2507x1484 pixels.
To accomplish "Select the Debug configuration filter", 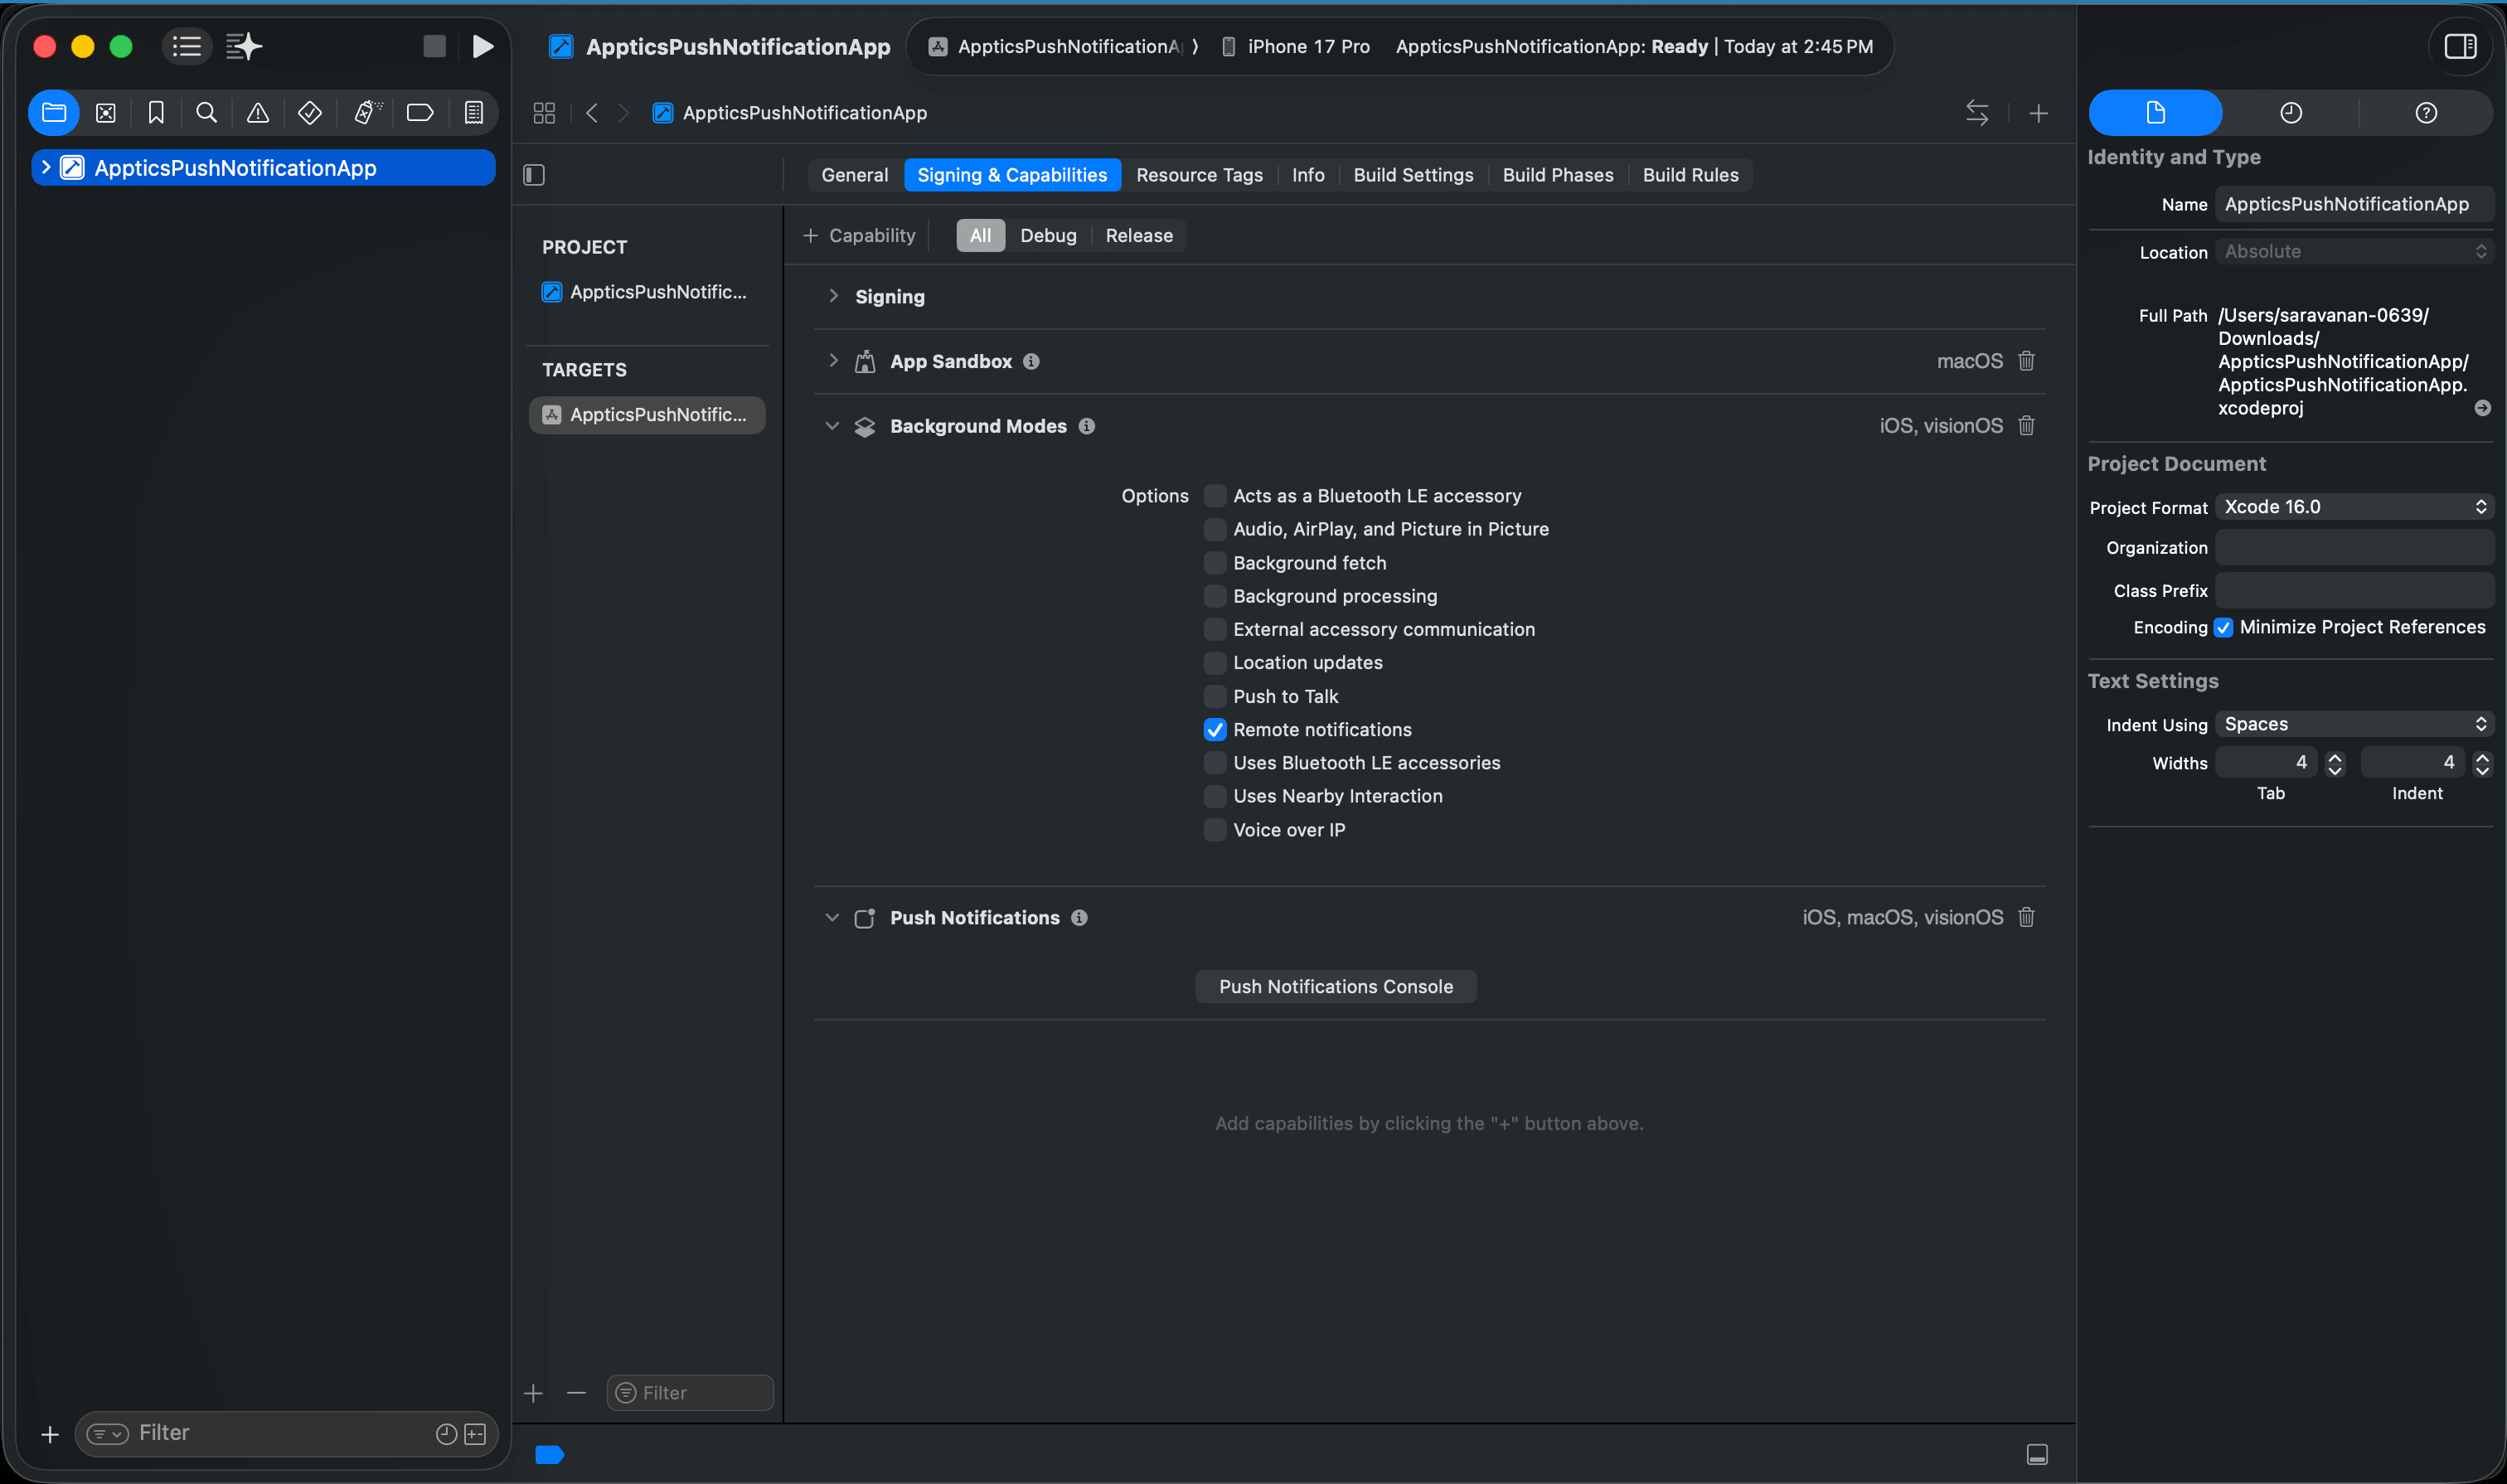I will coord(1047,236).
